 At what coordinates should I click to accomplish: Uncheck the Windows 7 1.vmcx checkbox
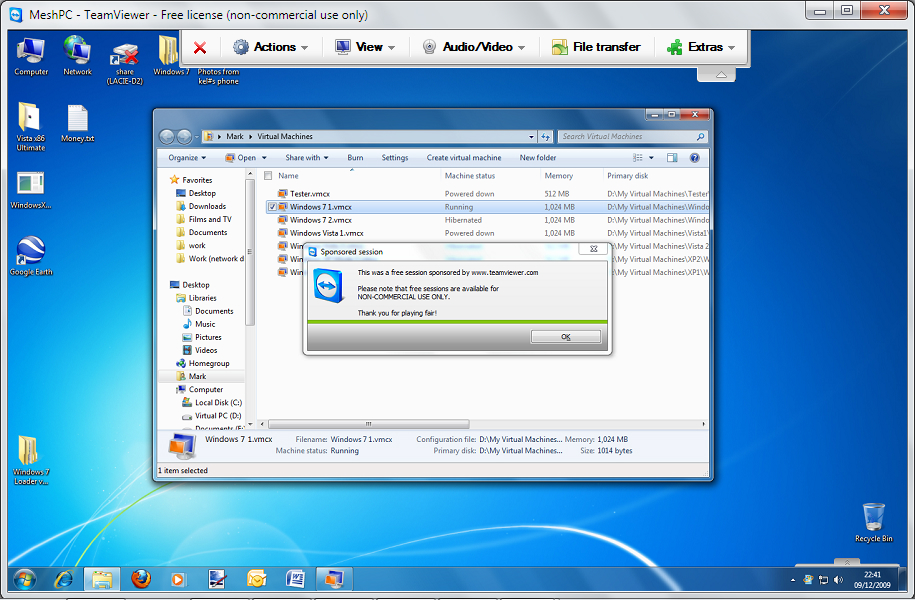click(273, 207)
